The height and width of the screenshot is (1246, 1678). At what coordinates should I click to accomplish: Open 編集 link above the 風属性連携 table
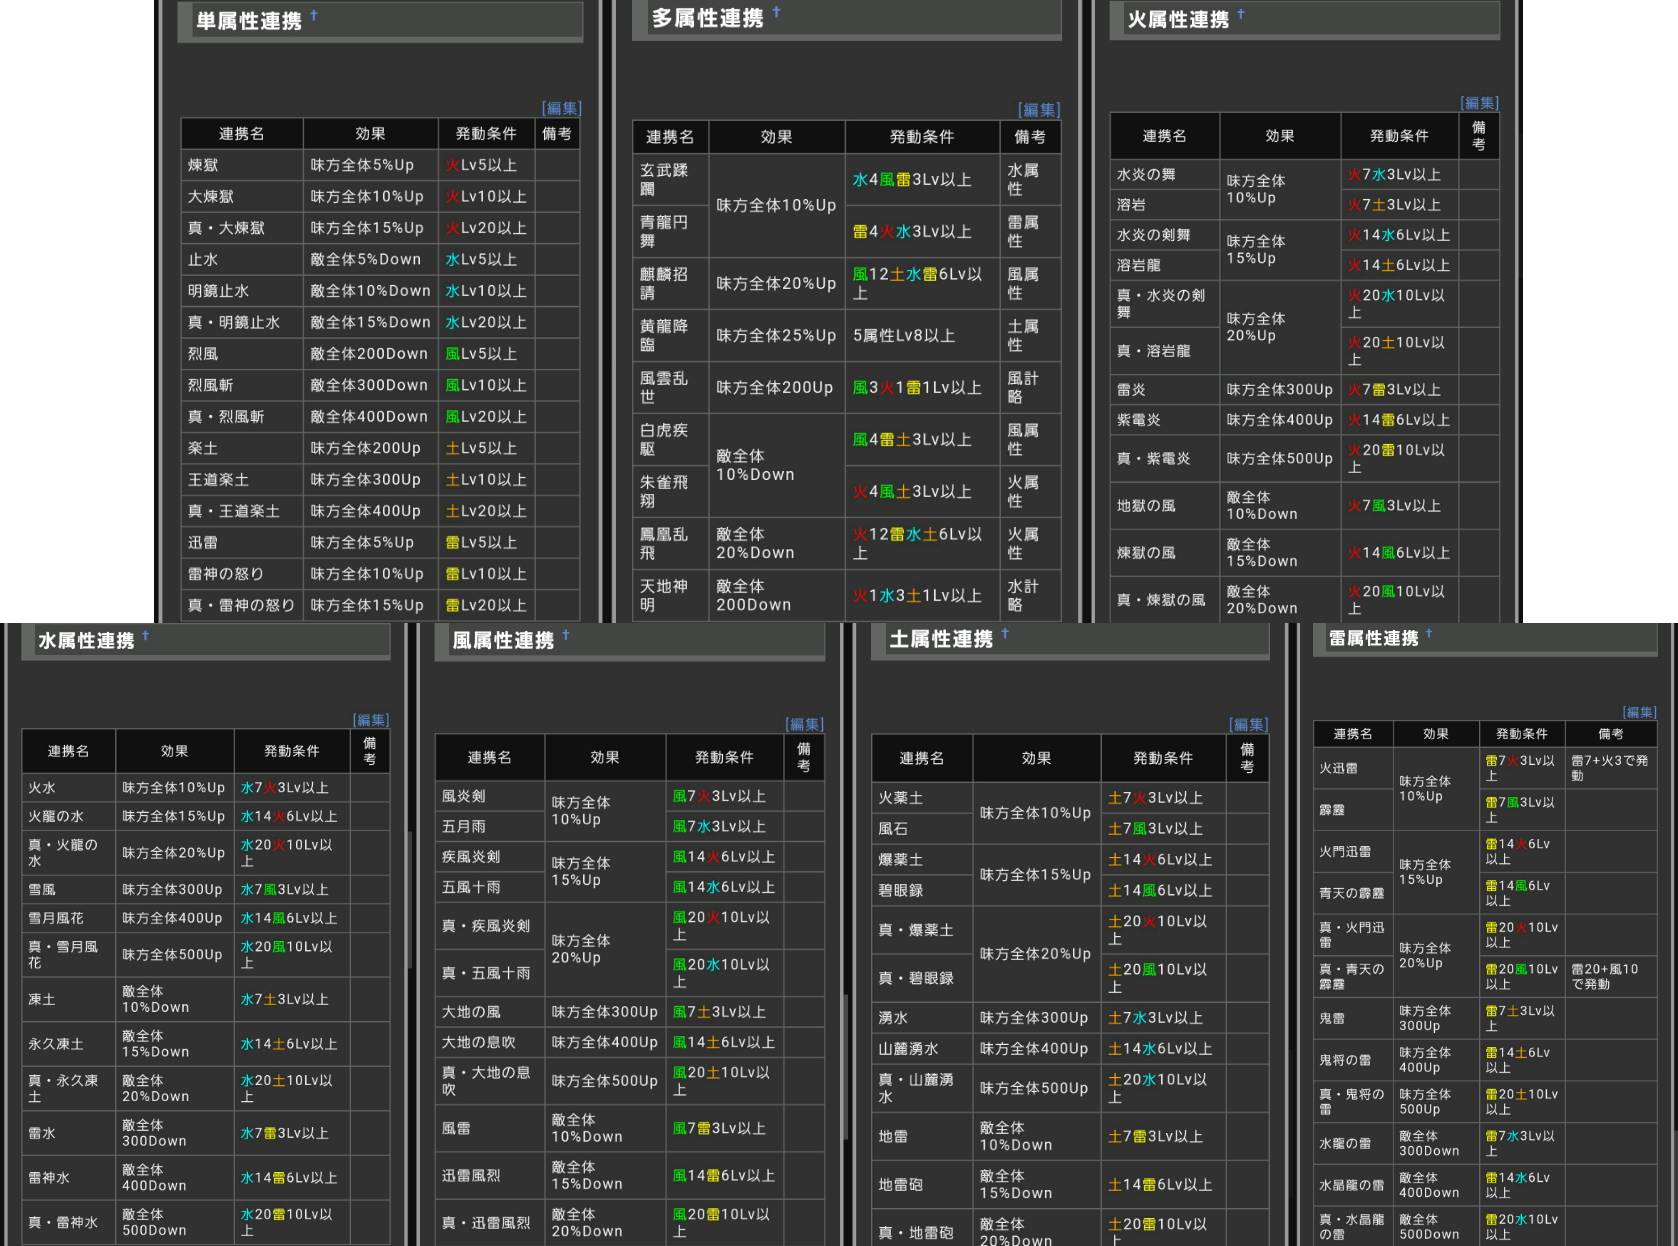coord(805,724)
